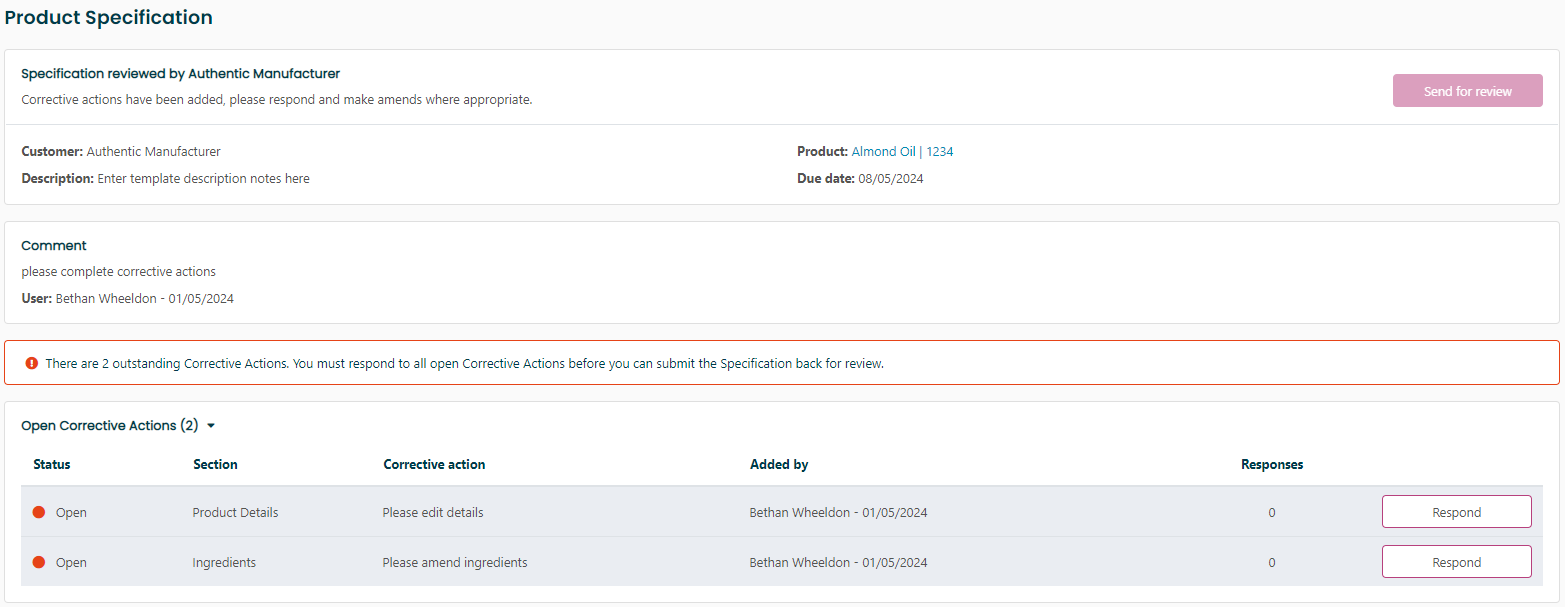Select the 'Please edit details' corrective action text
The image size is (1565, 607).
click(x=433, y=512)
